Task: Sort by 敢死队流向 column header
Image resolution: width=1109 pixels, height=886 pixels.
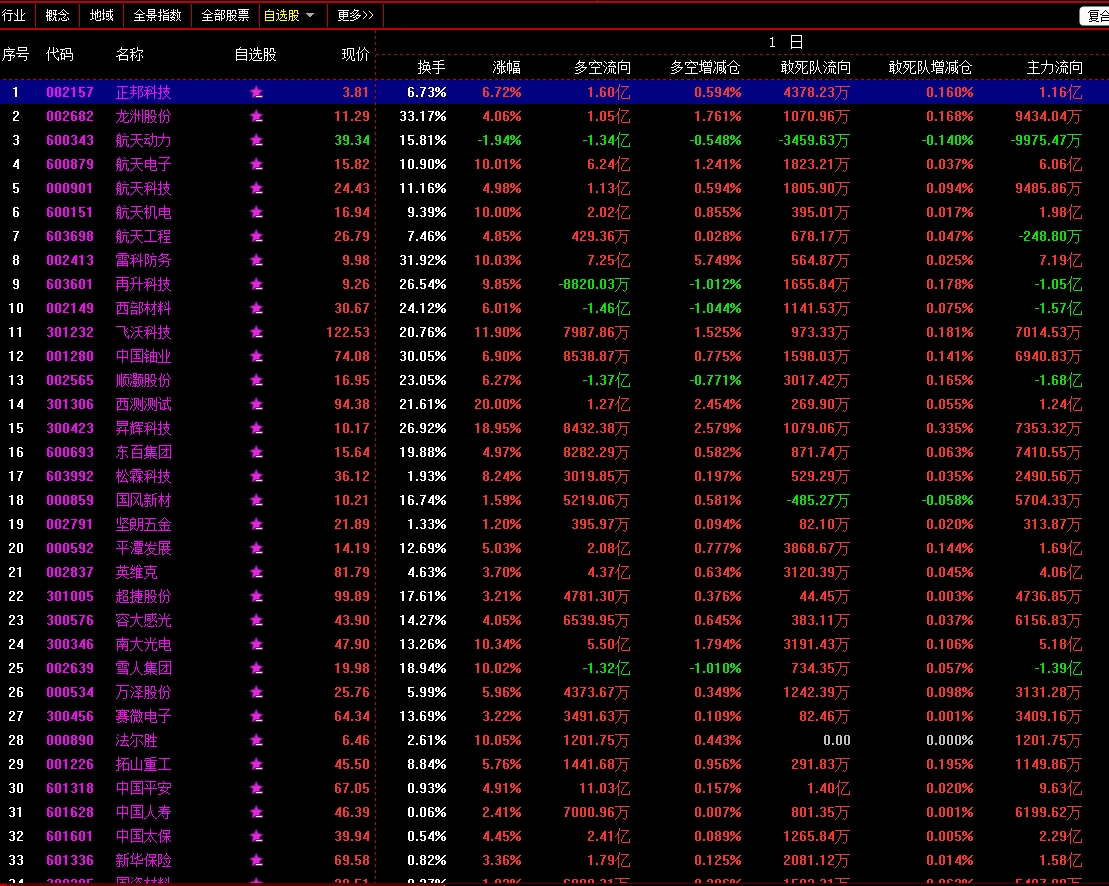Action: 815,67
